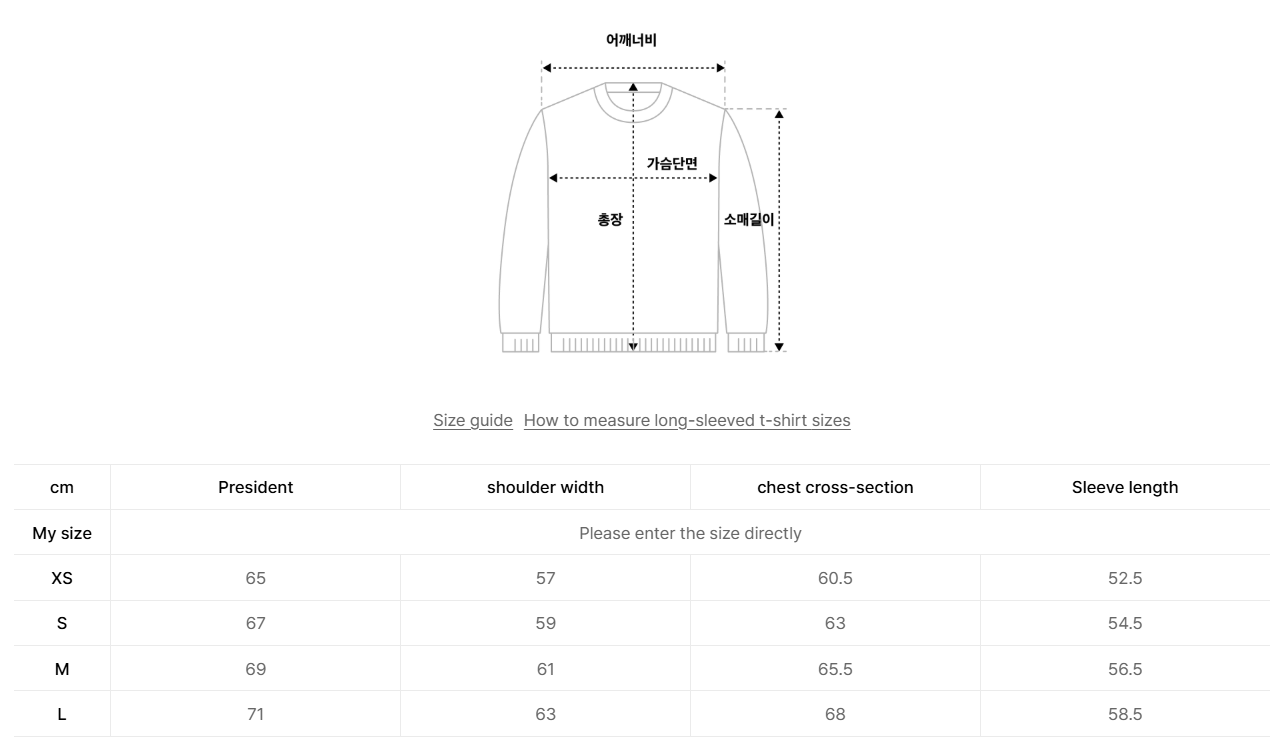The height and width of the screenshot is (750, 1286).
Task: Click the 'Please enter the size directly' field
Action: 690,533
